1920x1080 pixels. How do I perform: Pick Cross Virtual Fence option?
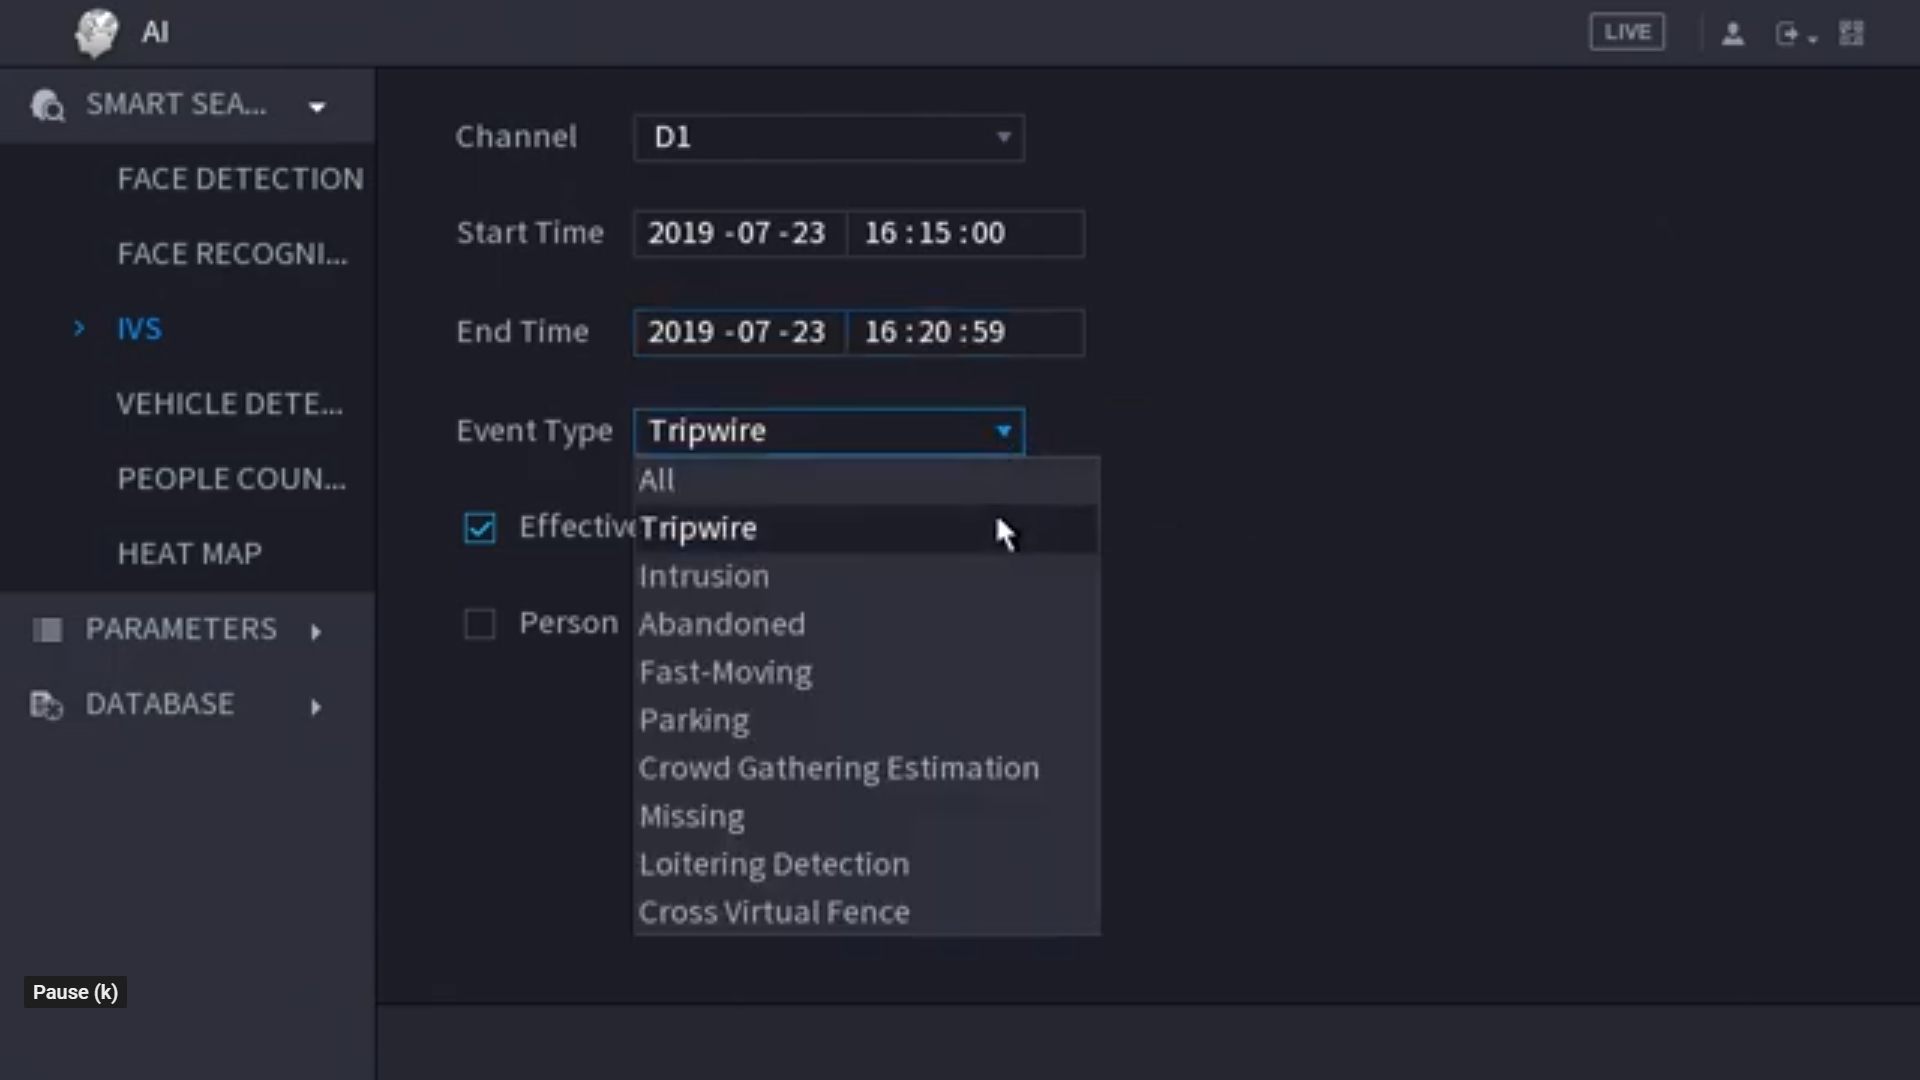[x=774, y=913]
